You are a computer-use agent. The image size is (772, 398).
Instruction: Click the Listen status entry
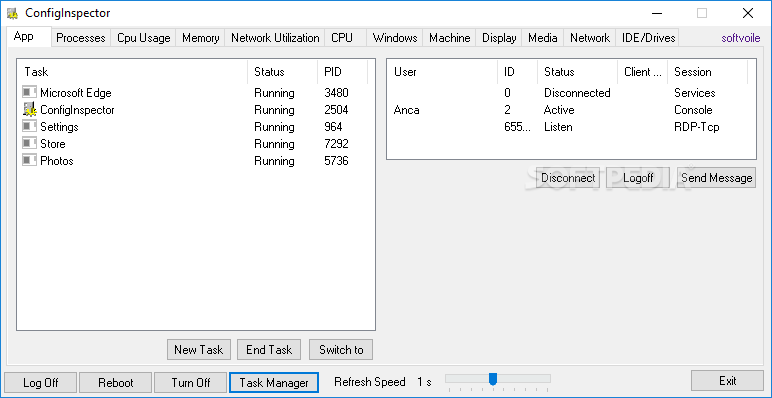click(x=558, y=127)
